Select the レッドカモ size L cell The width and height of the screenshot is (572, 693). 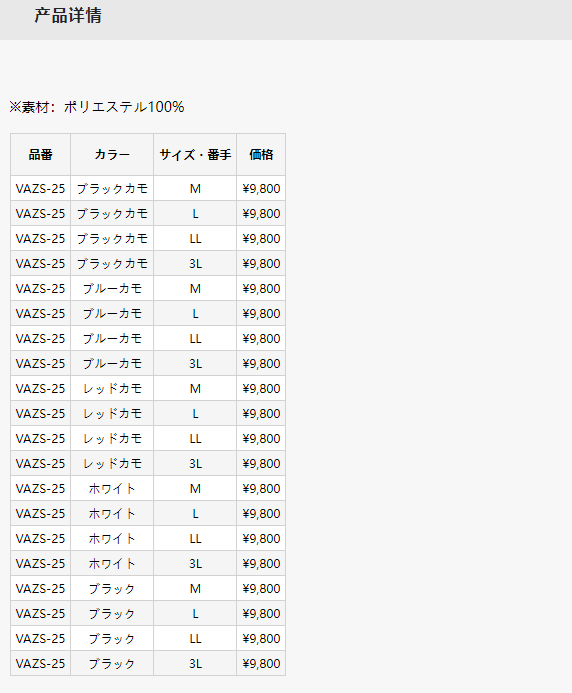coord(195,414)
